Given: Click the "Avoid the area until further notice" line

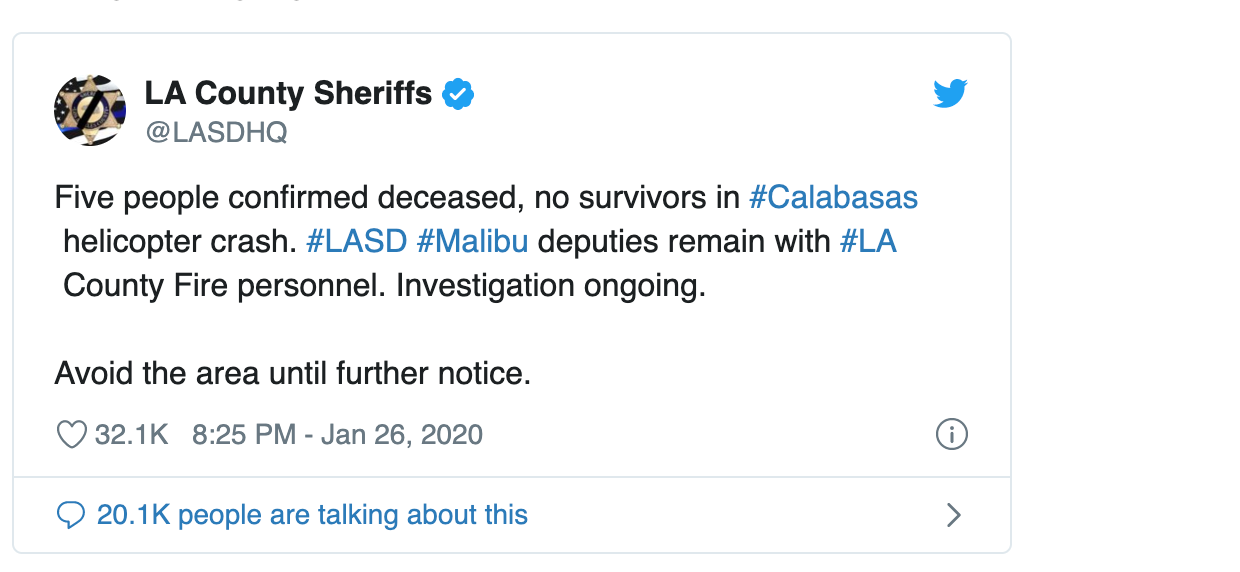Looking at the screenshot, I should point(292,374).
